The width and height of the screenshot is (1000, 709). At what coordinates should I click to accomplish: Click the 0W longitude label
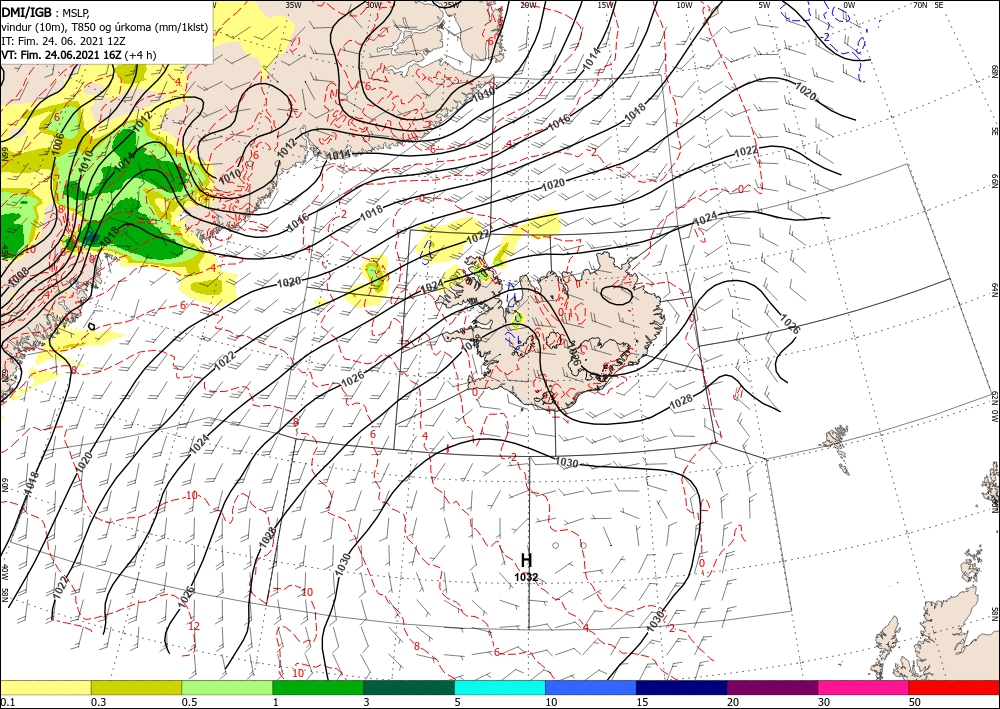click(x=849, y=5)
